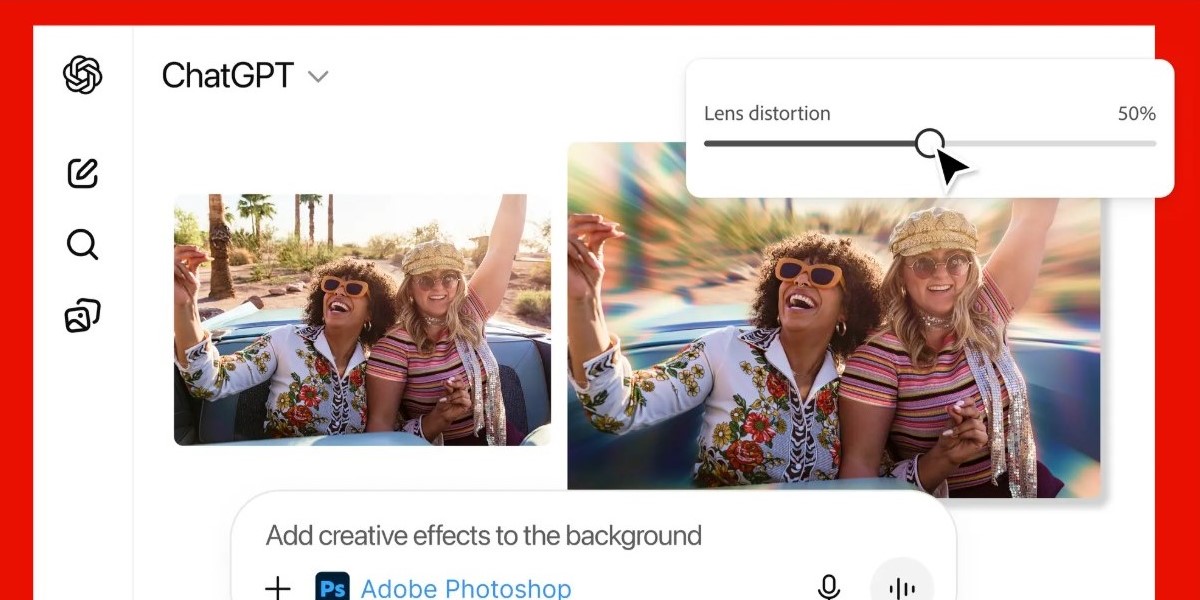
Task: Click the OpenAI logo in the sidebar
Action: pos(82,75)
